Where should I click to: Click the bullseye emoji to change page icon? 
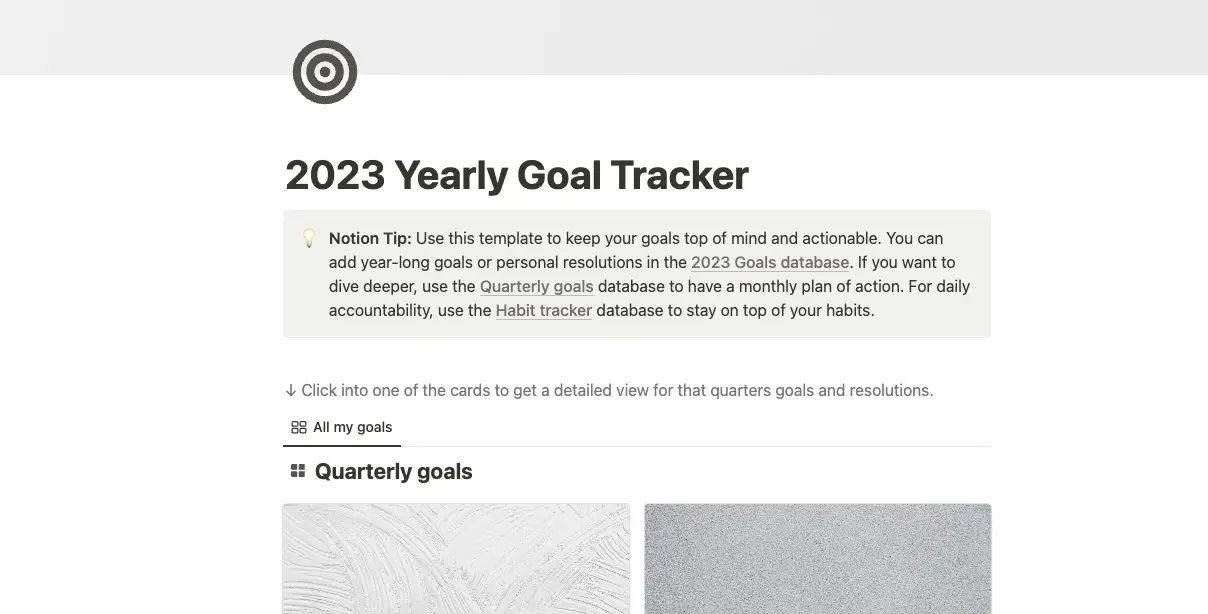(x=324, y=71)
